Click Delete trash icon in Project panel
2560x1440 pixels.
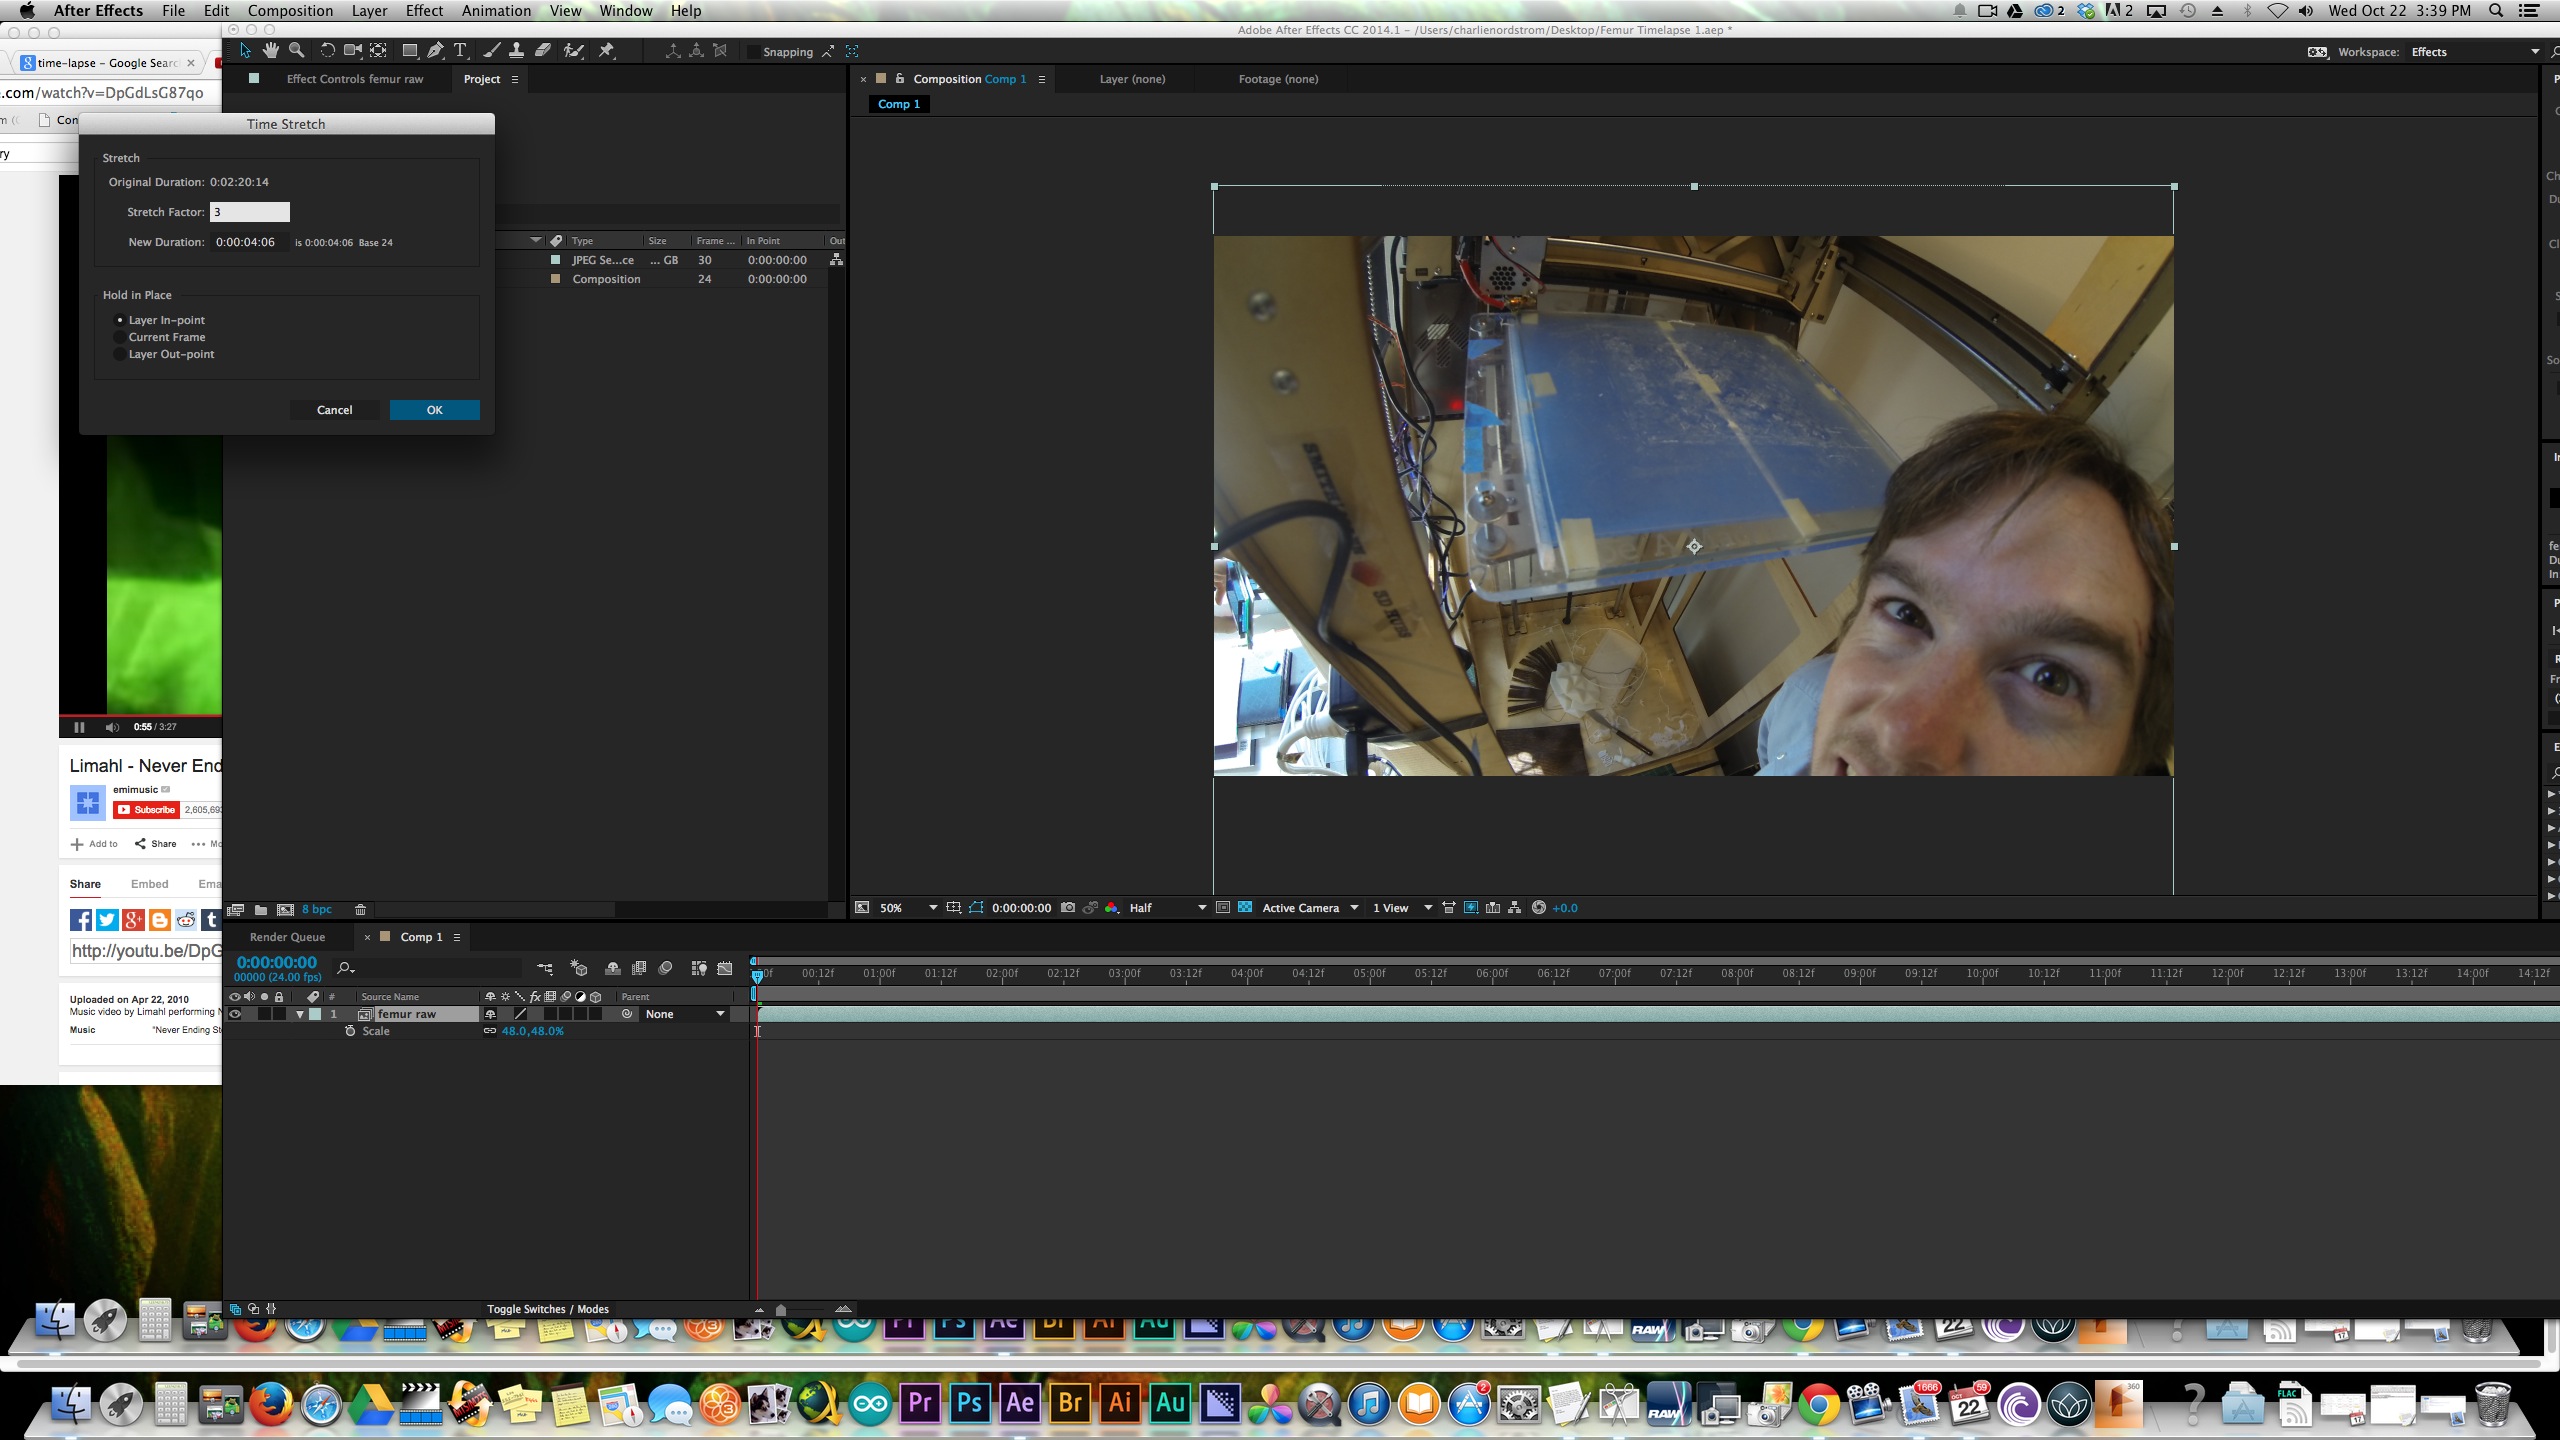[x=361, y=910]
